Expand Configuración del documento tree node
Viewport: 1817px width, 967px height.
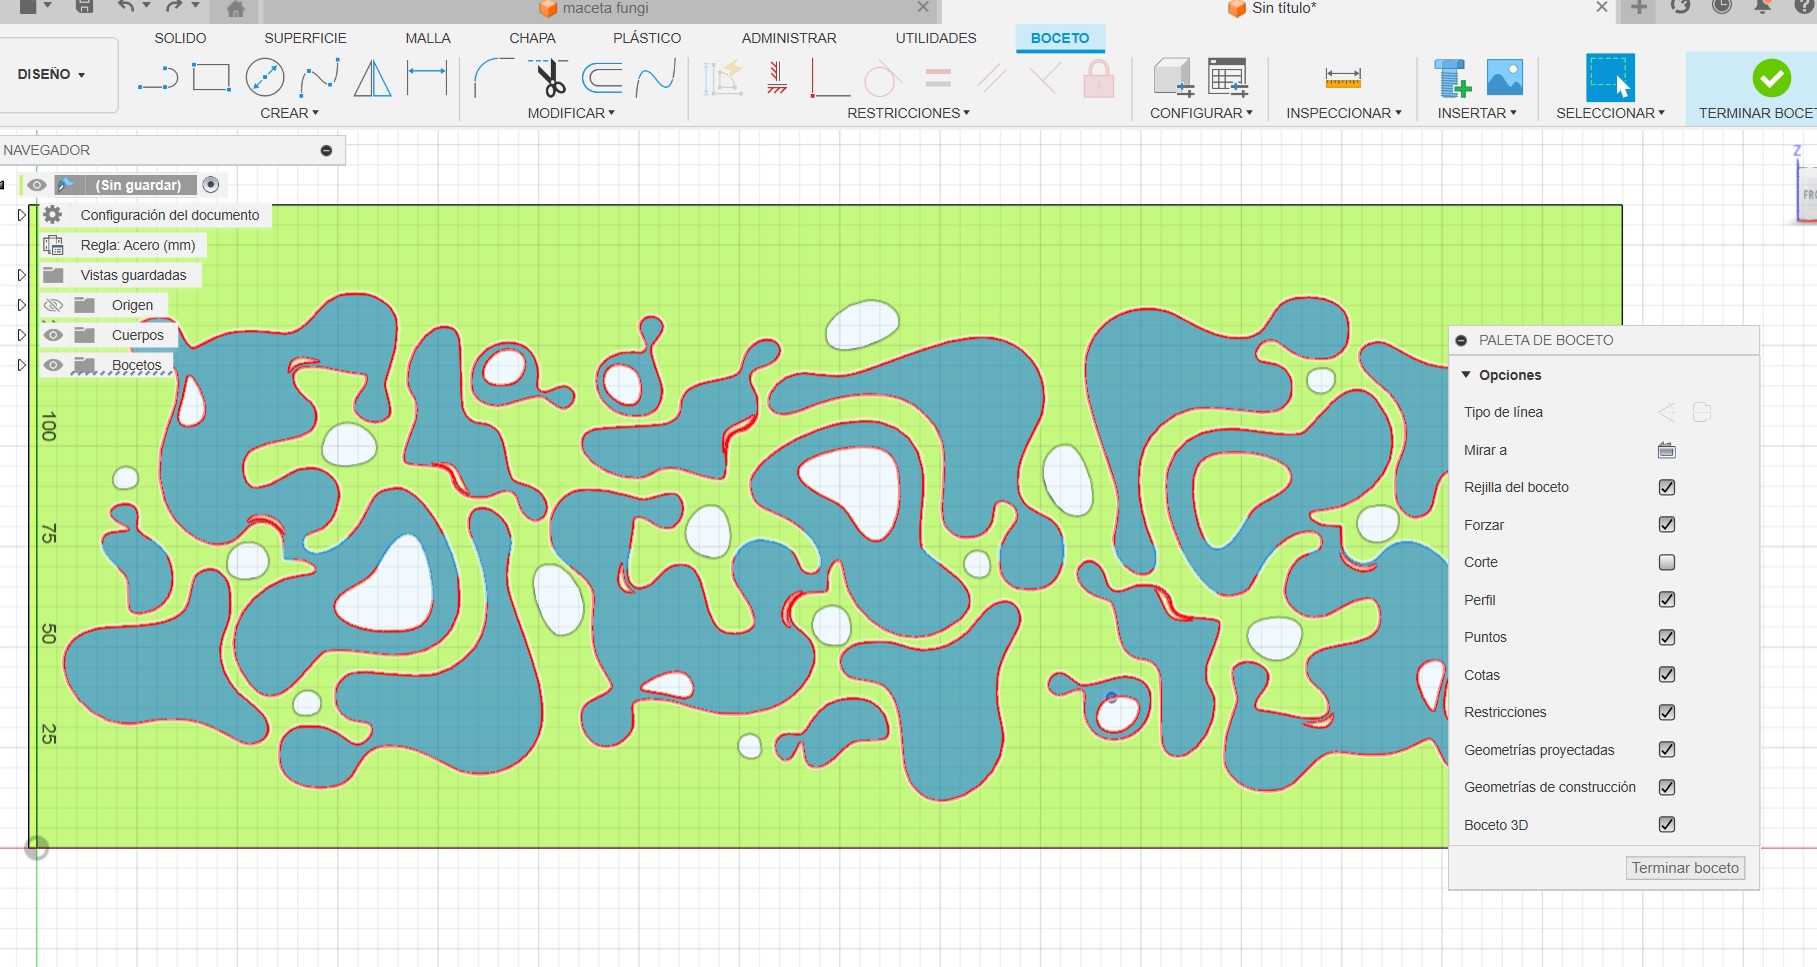(x=21, y=215)
